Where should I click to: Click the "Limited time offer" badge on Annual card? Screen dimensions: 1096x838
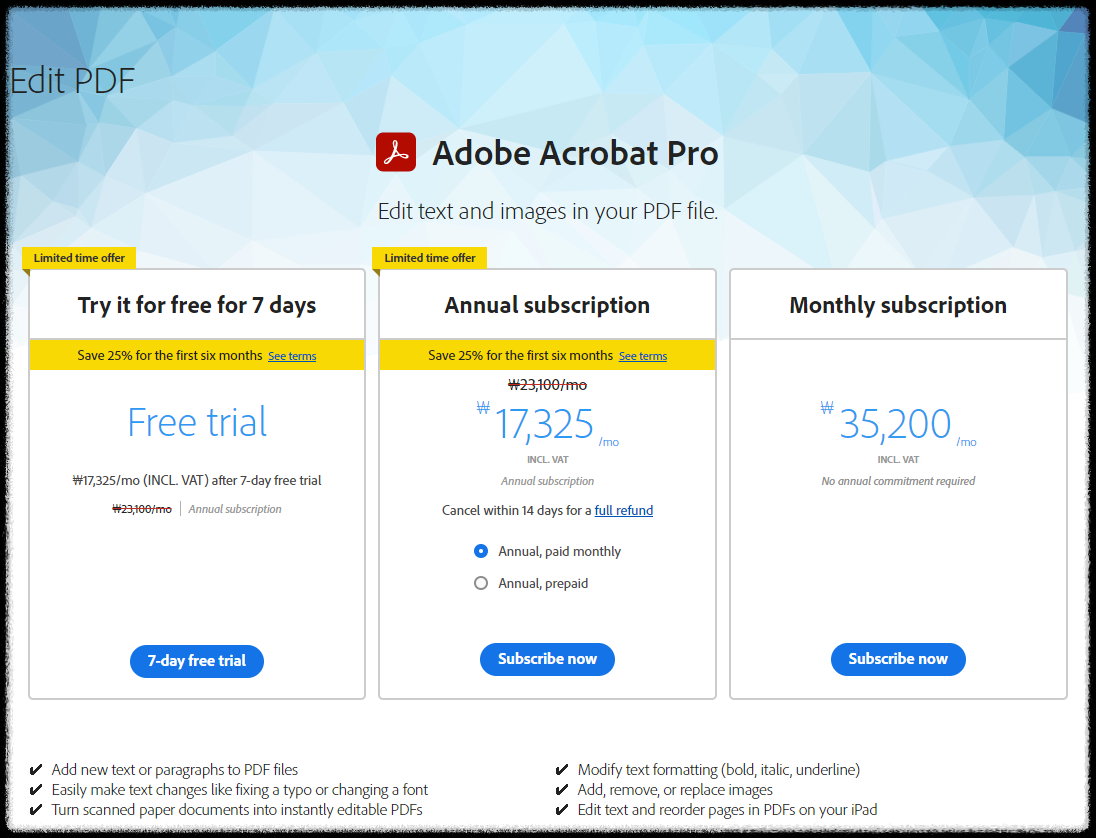[429, 257]
